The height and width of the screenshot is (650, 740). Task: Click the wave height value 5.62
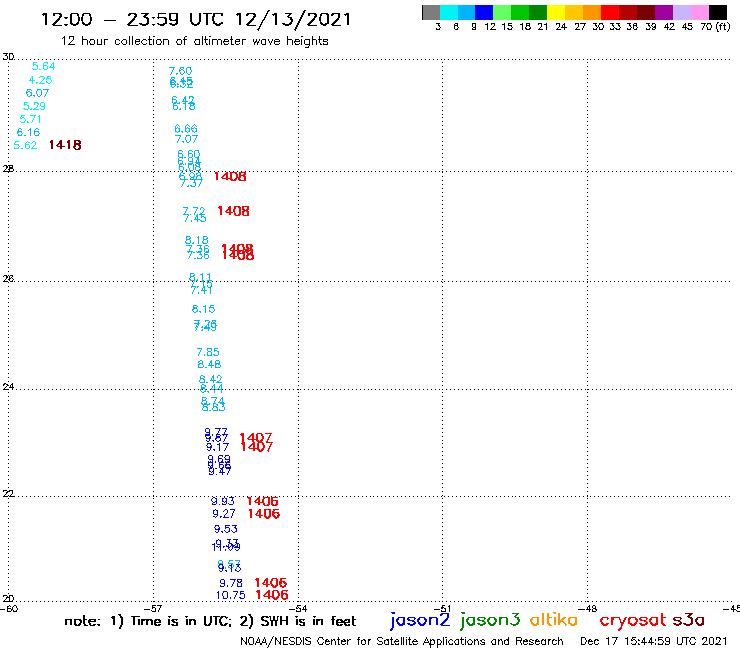tap(25, 145)
